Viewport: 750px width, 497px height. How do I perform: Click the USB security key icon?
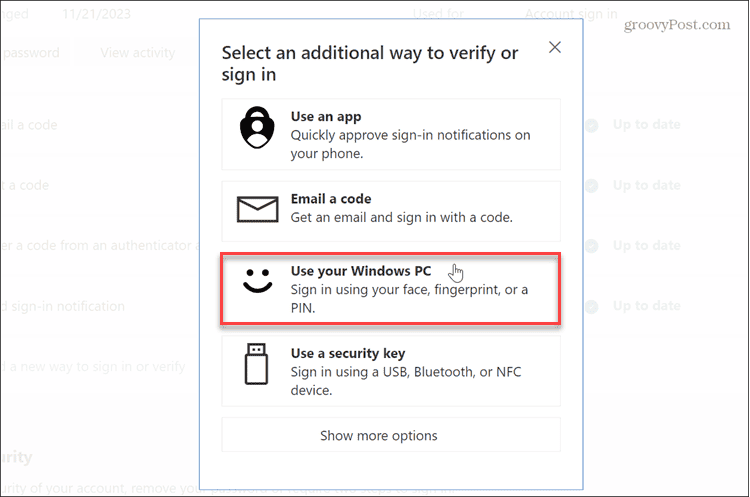pyautogui.click(x=256, y=364)
